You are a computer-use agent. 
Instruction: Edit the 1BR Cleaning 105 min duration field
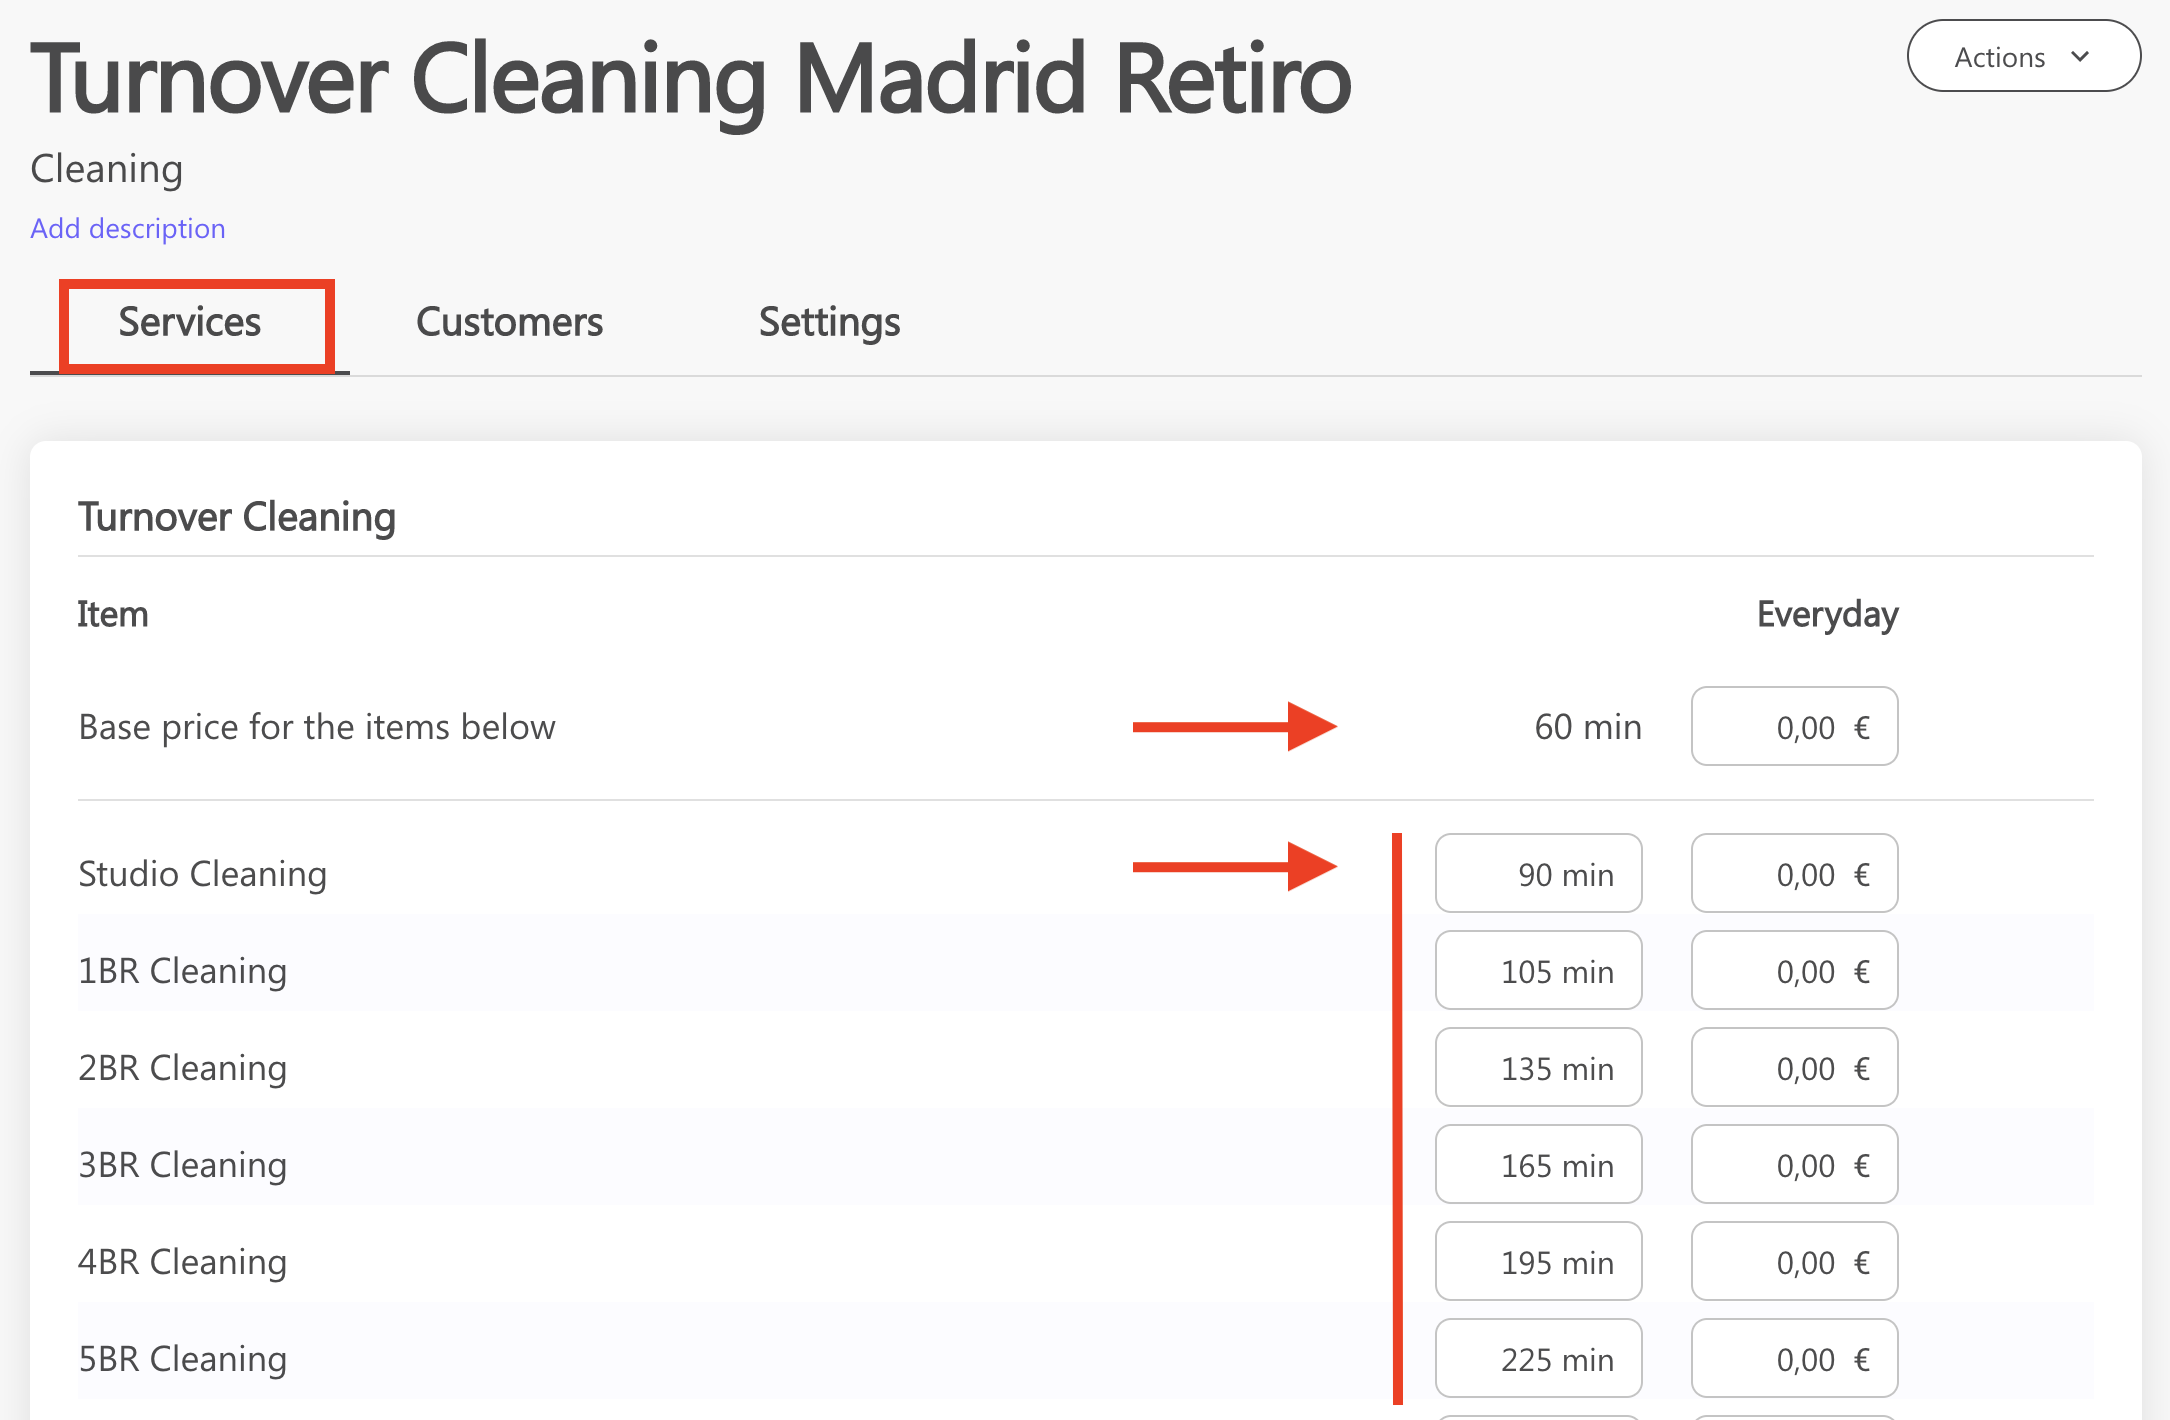coord(1539,970)
